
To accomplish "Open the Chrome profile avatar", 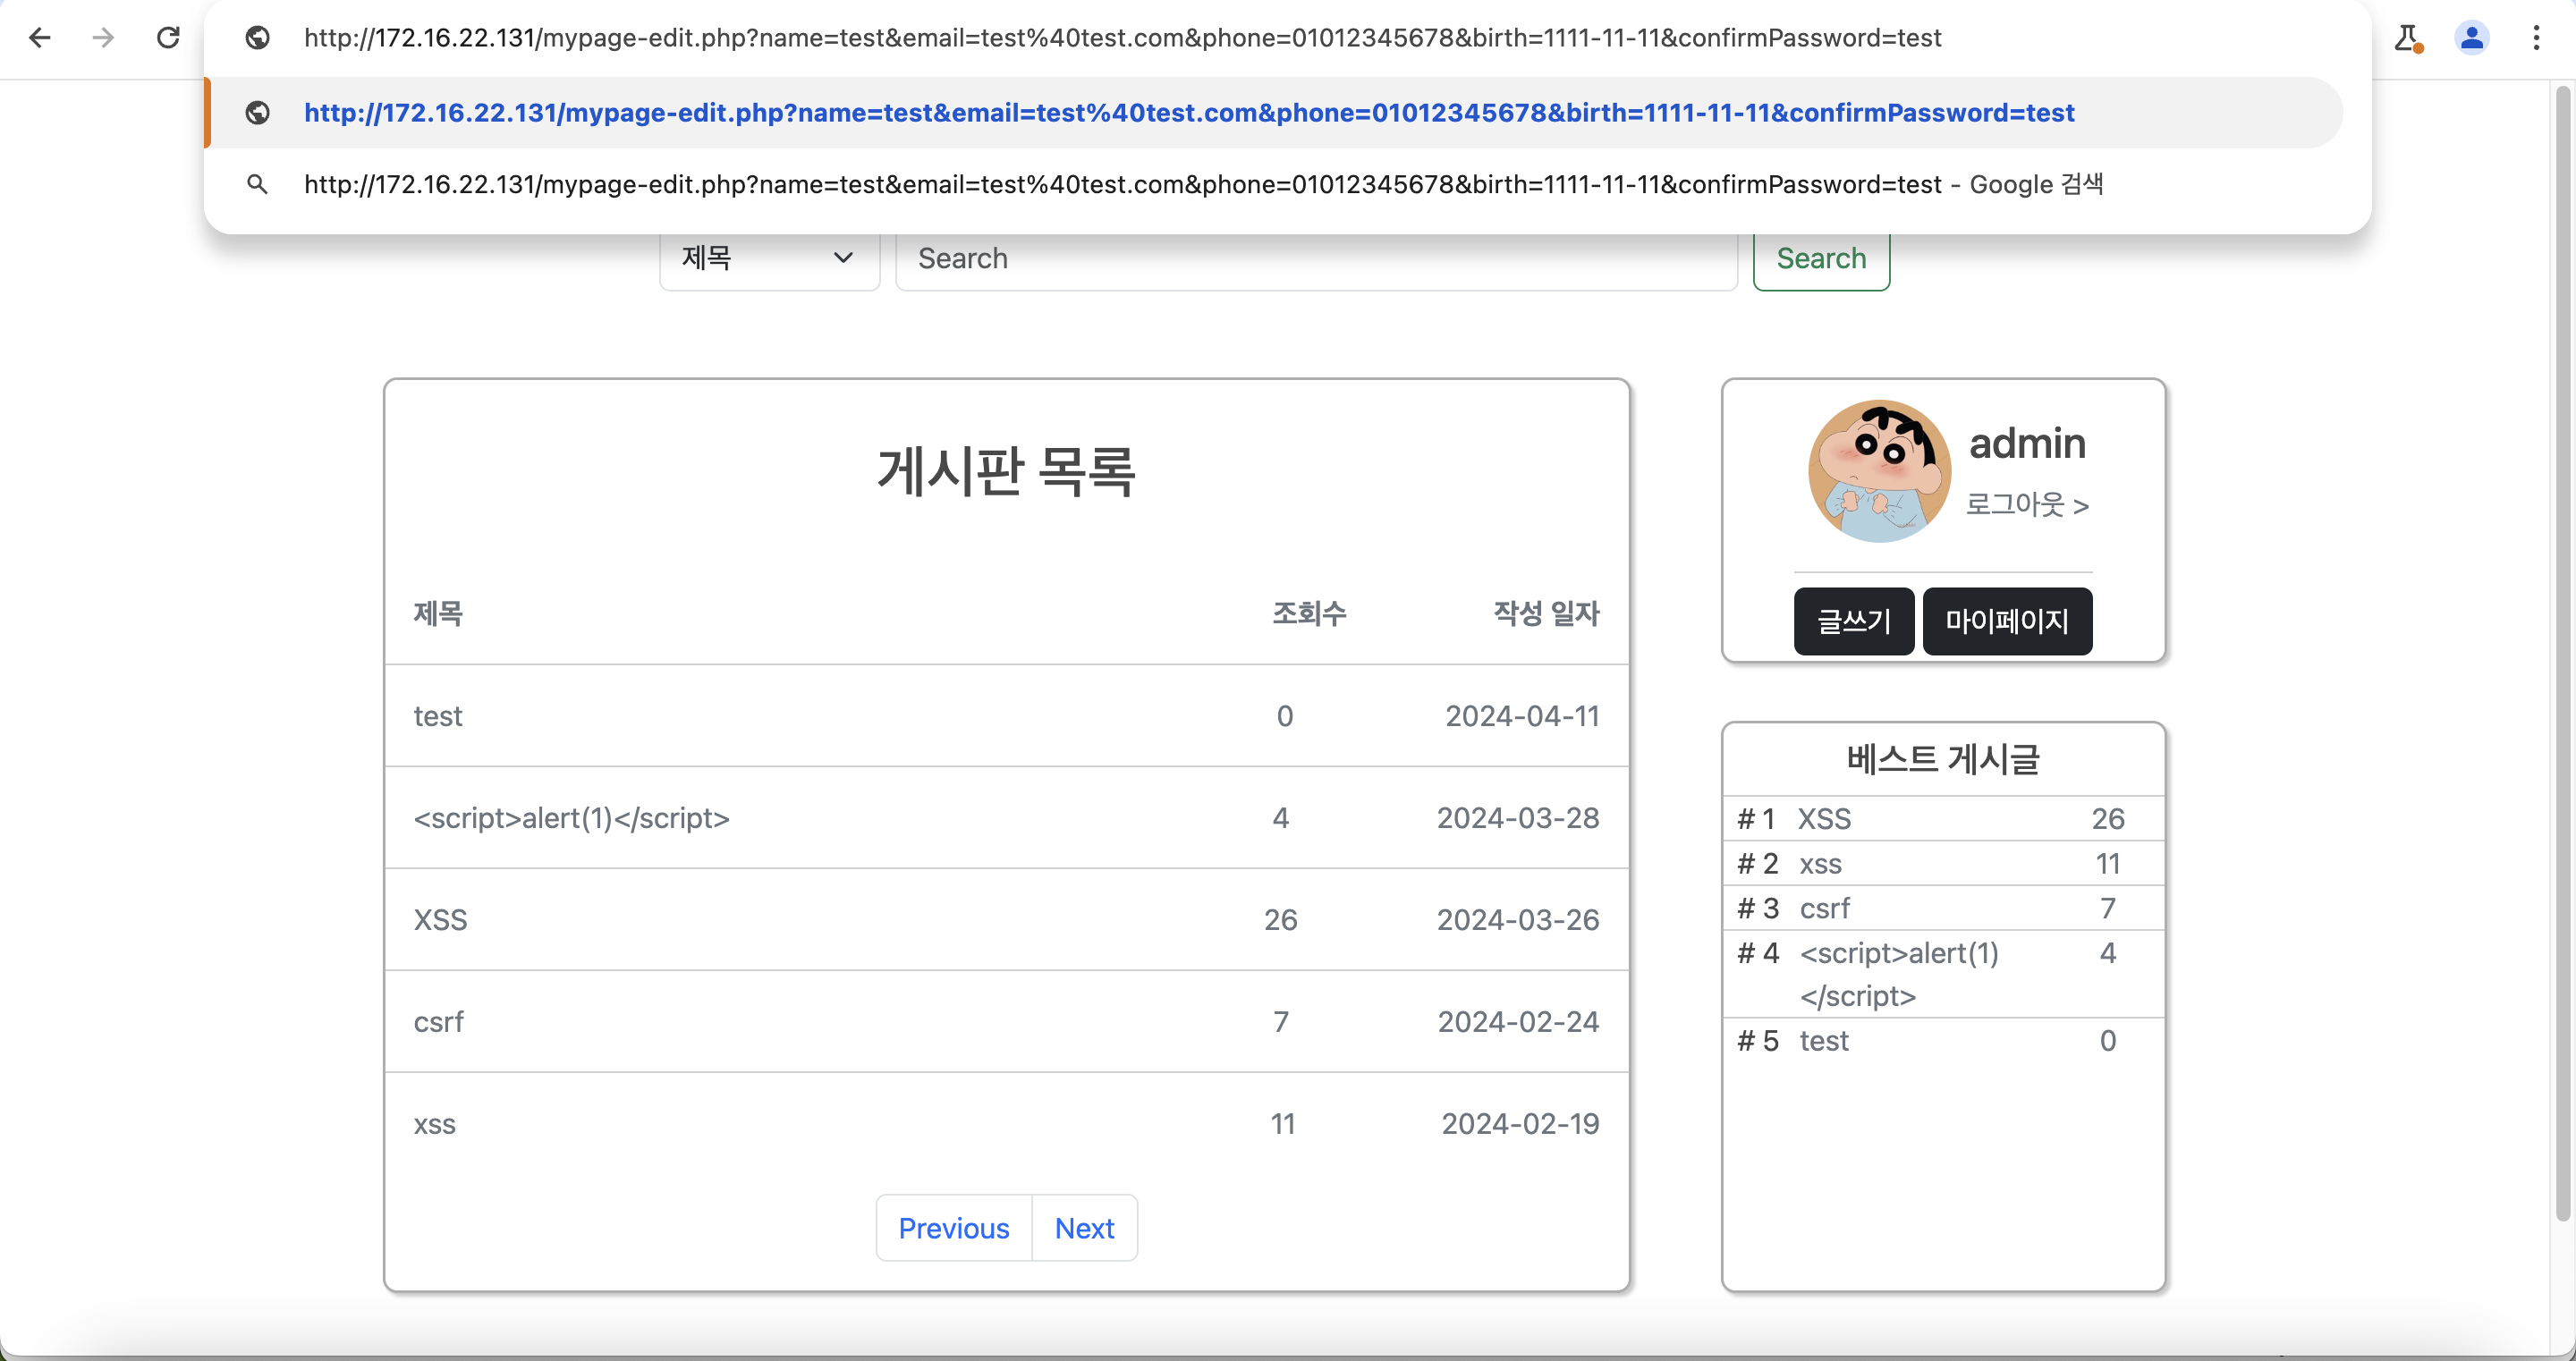I will click(2471, 38).
